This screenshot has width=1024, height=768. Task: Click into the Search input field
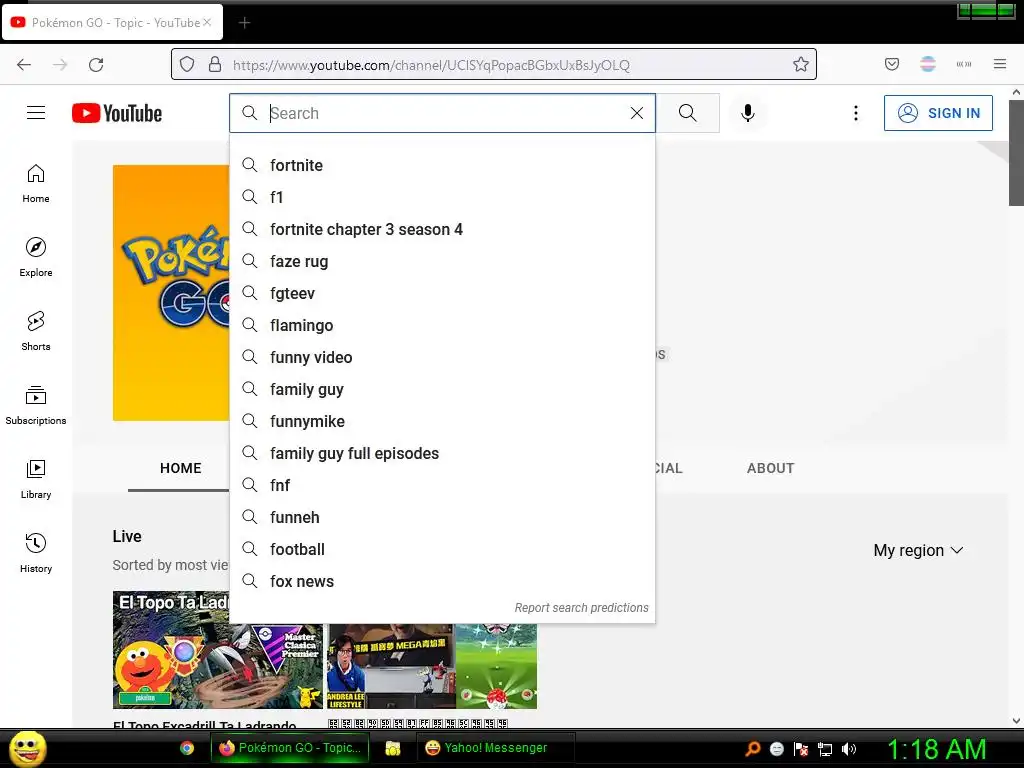click(444, 113)
